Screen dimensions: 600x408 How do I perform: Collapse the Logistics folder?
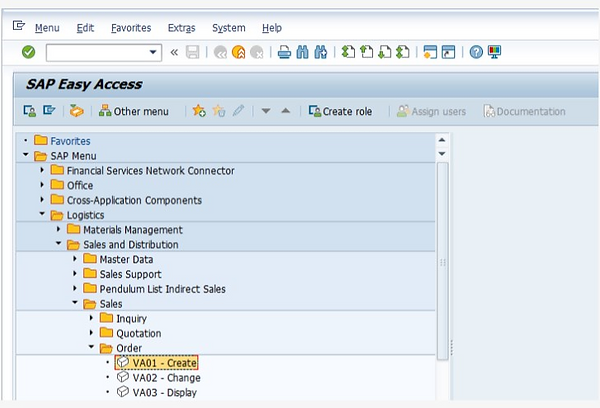point(42,214)
